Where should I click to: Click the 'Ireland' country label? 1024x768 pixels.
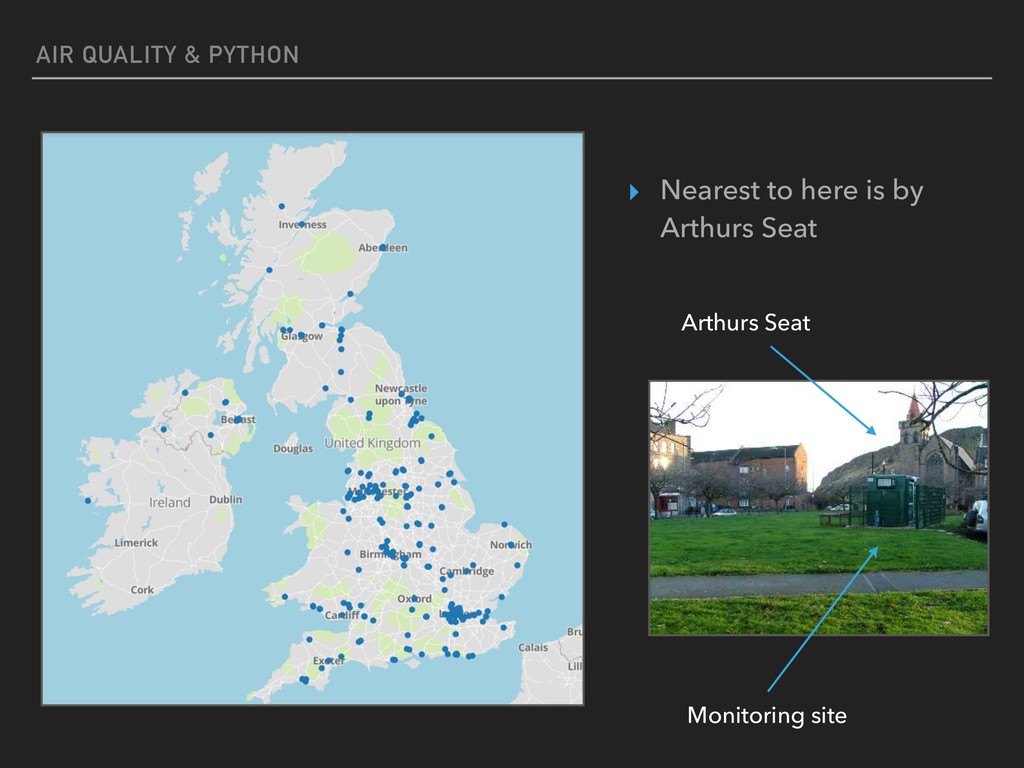click(x=170, y=502)
